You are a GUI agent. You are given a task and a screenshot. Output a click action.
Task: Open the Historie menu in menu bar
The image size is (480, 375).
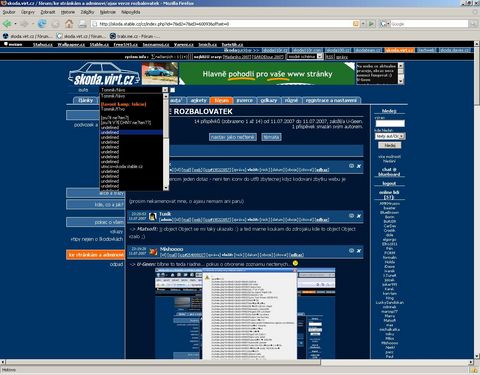pyautogui.click(x=68, y=12)
